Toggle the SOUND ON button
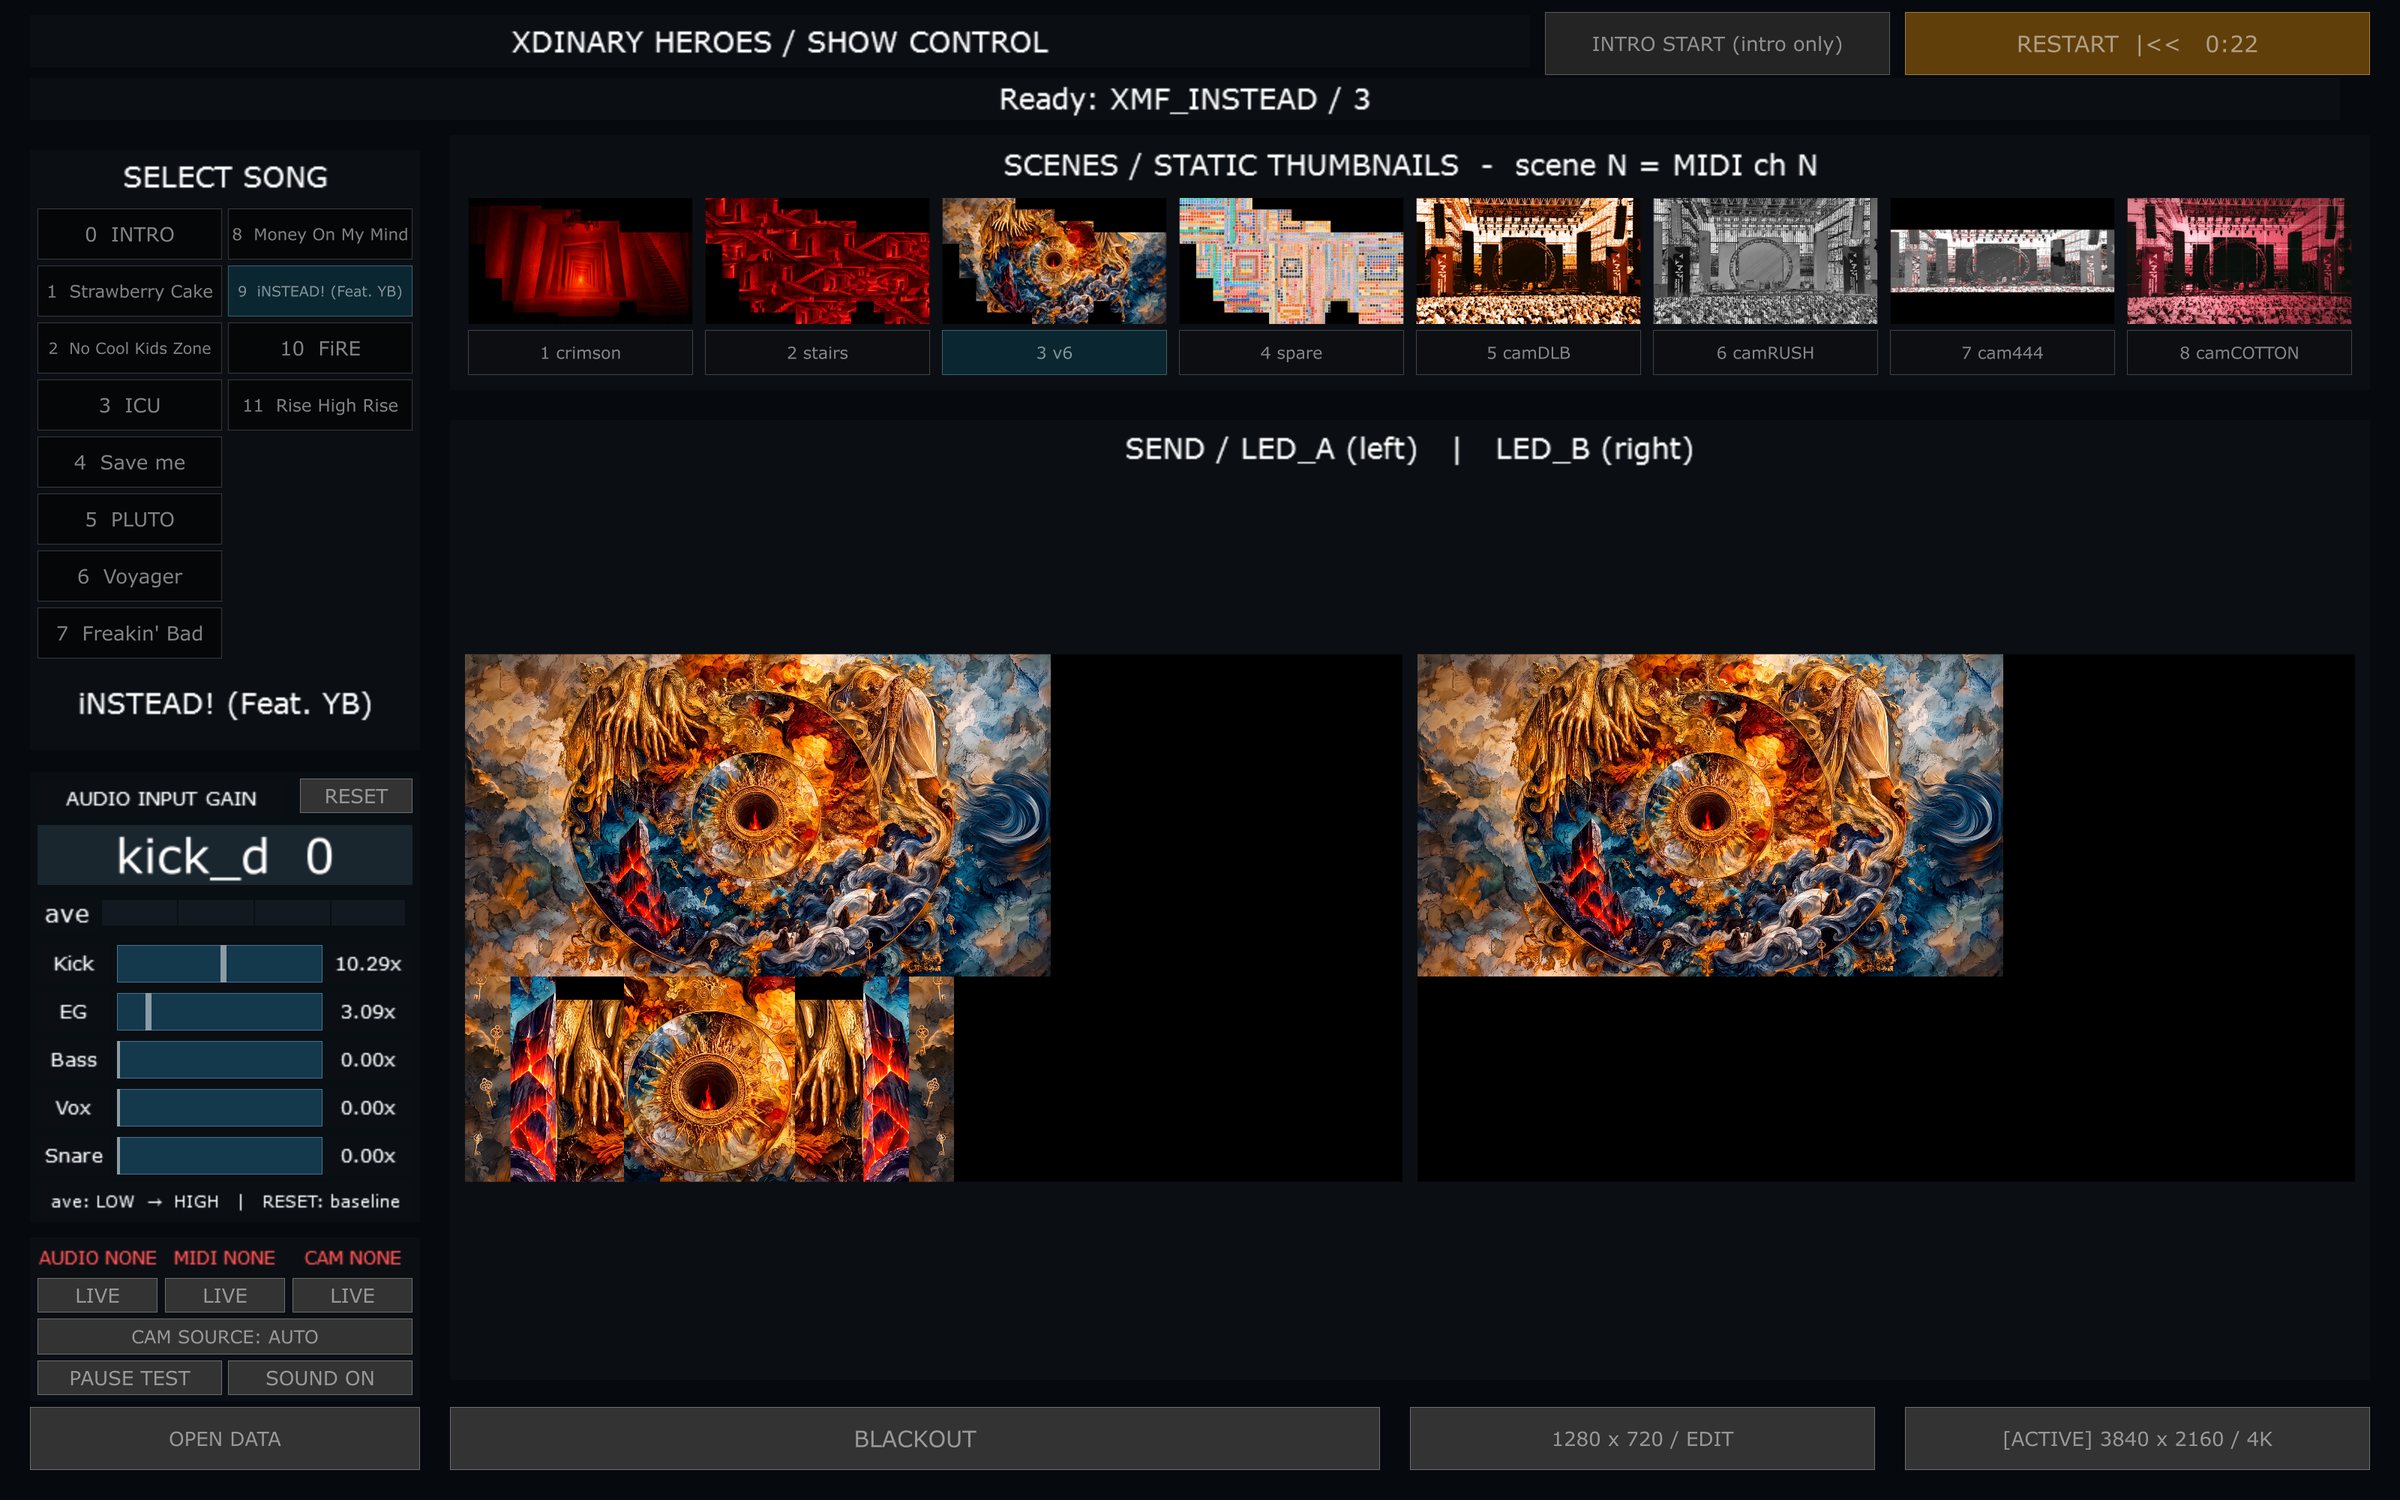This screenshot has width=2400, height=1500. click(x=320, y=1378)
